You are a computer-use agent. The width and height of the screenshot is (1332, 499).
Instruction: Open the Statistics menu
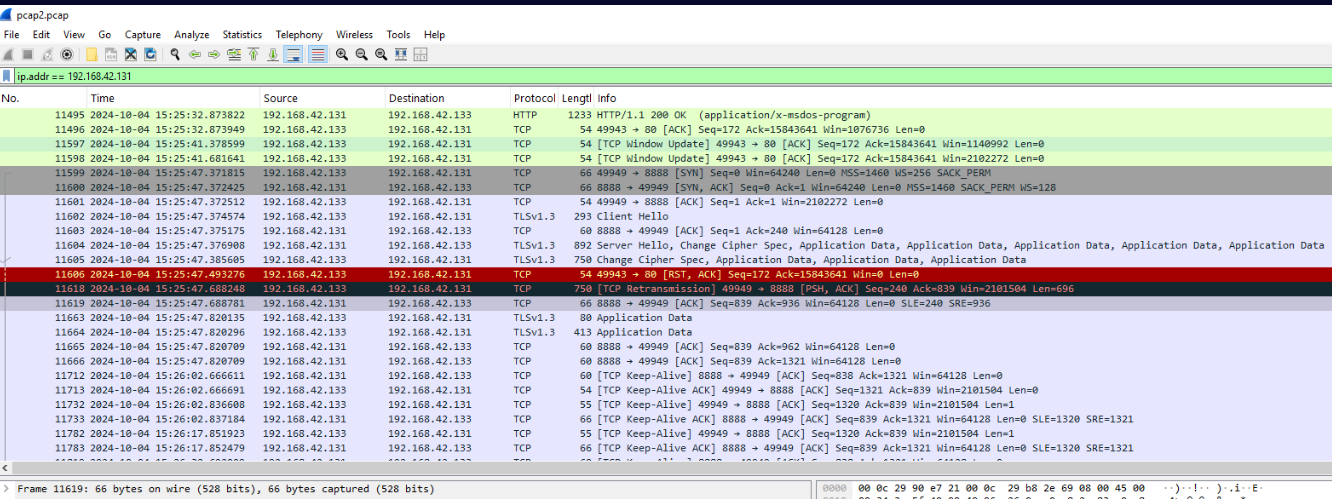241,35
